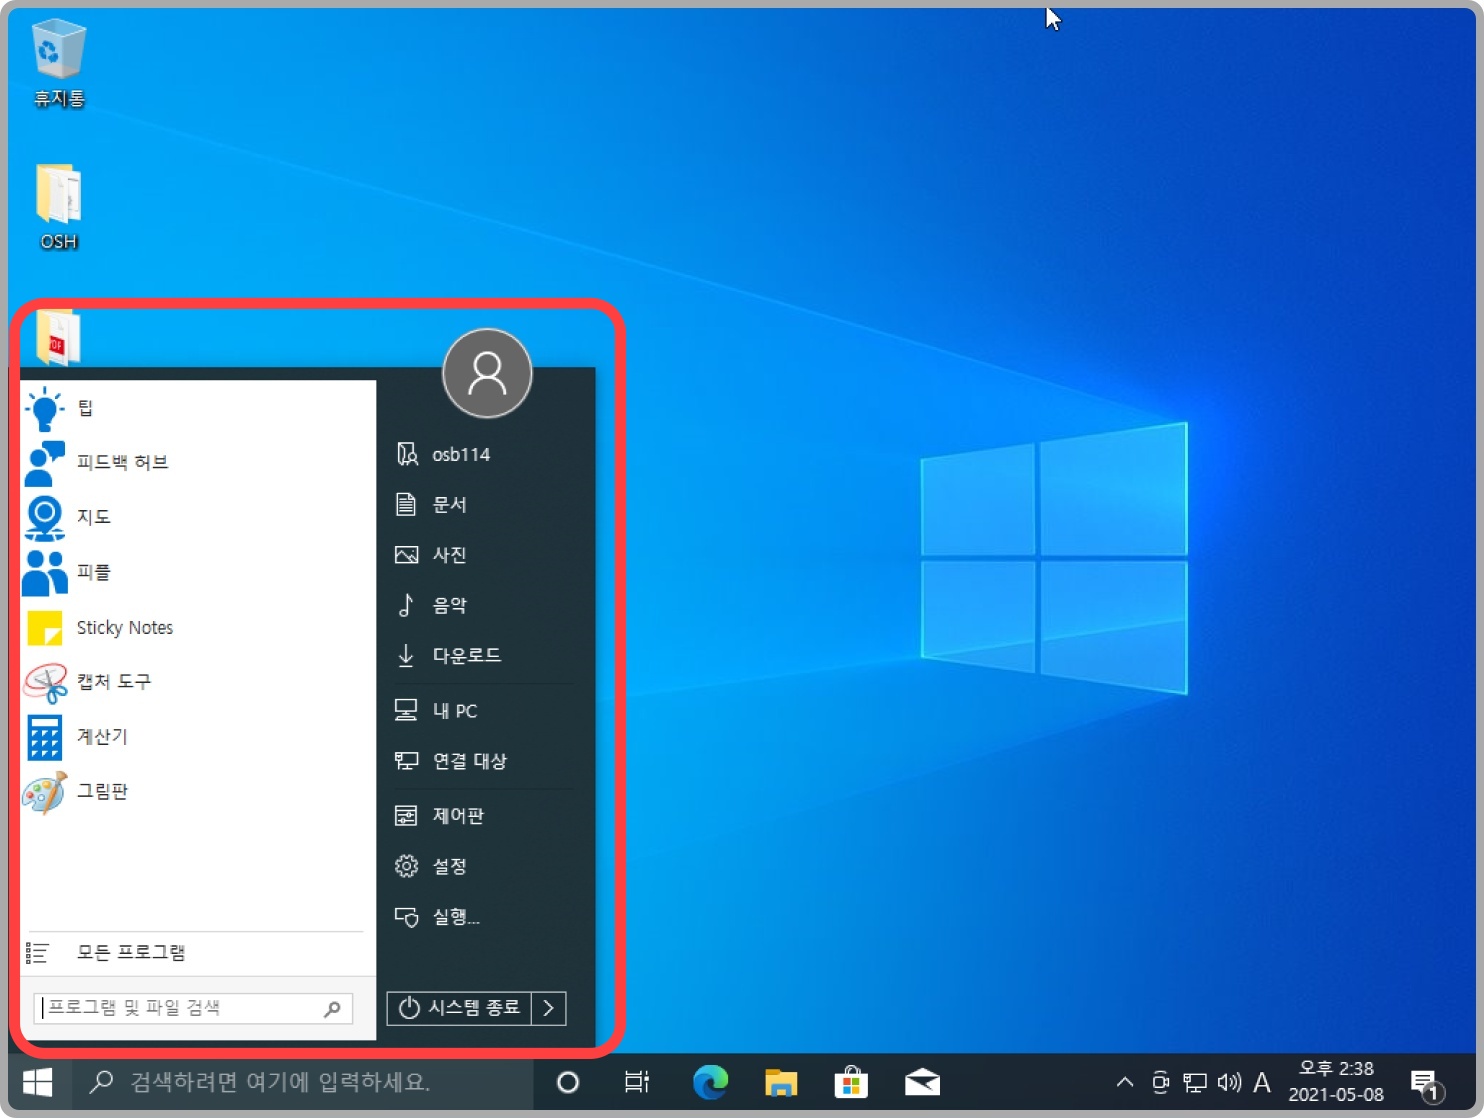Click the network tray icon

point(1195,1082)
